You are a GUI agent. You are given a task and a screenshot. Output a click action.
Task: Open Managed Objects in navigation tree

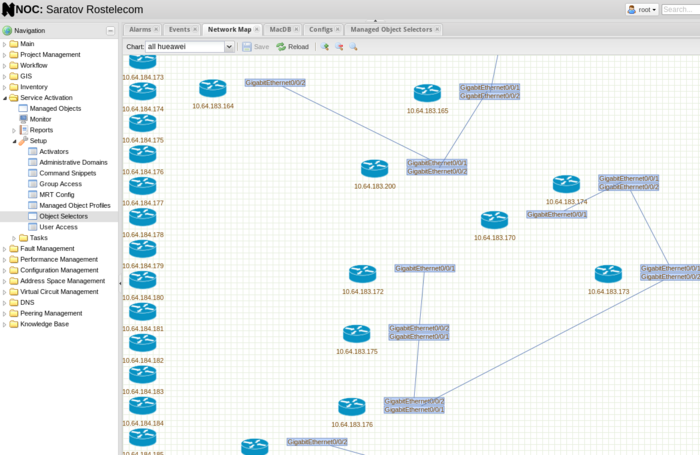55,109
